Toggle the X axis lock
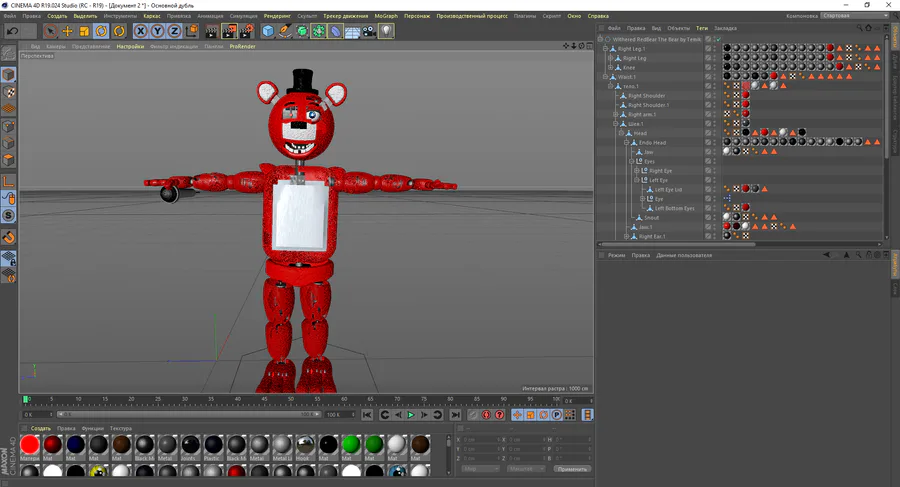The width and height of the screenshot is (900, 487). pos(141,31)
